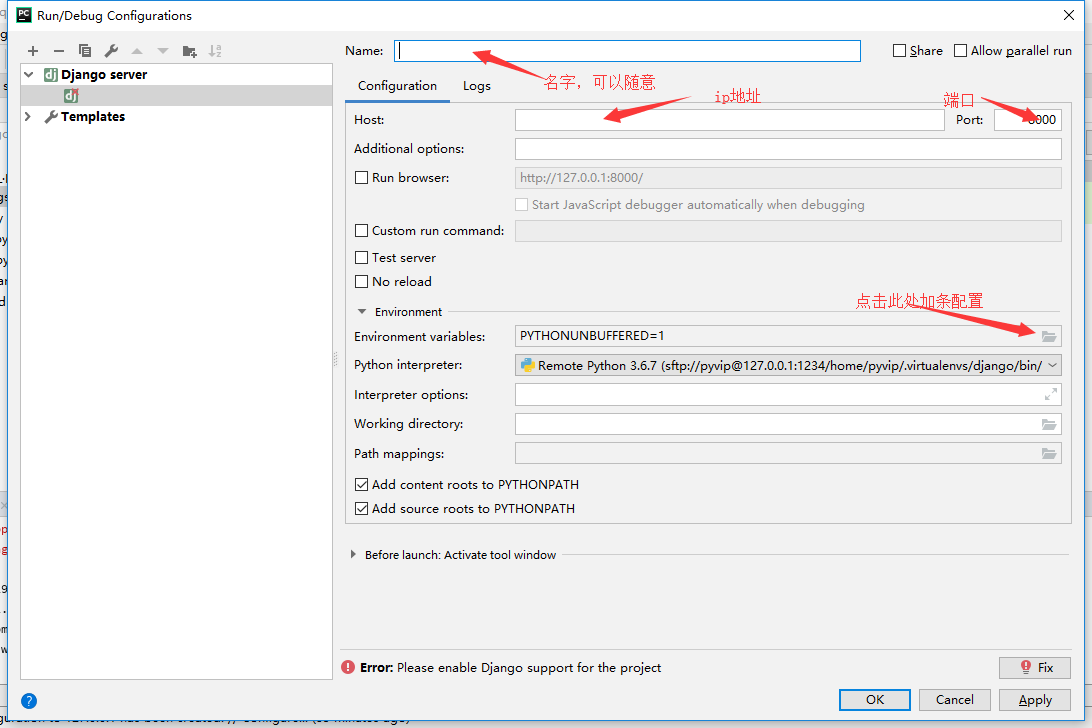
Task: Check the No reload option
Action: pos(361,281)
